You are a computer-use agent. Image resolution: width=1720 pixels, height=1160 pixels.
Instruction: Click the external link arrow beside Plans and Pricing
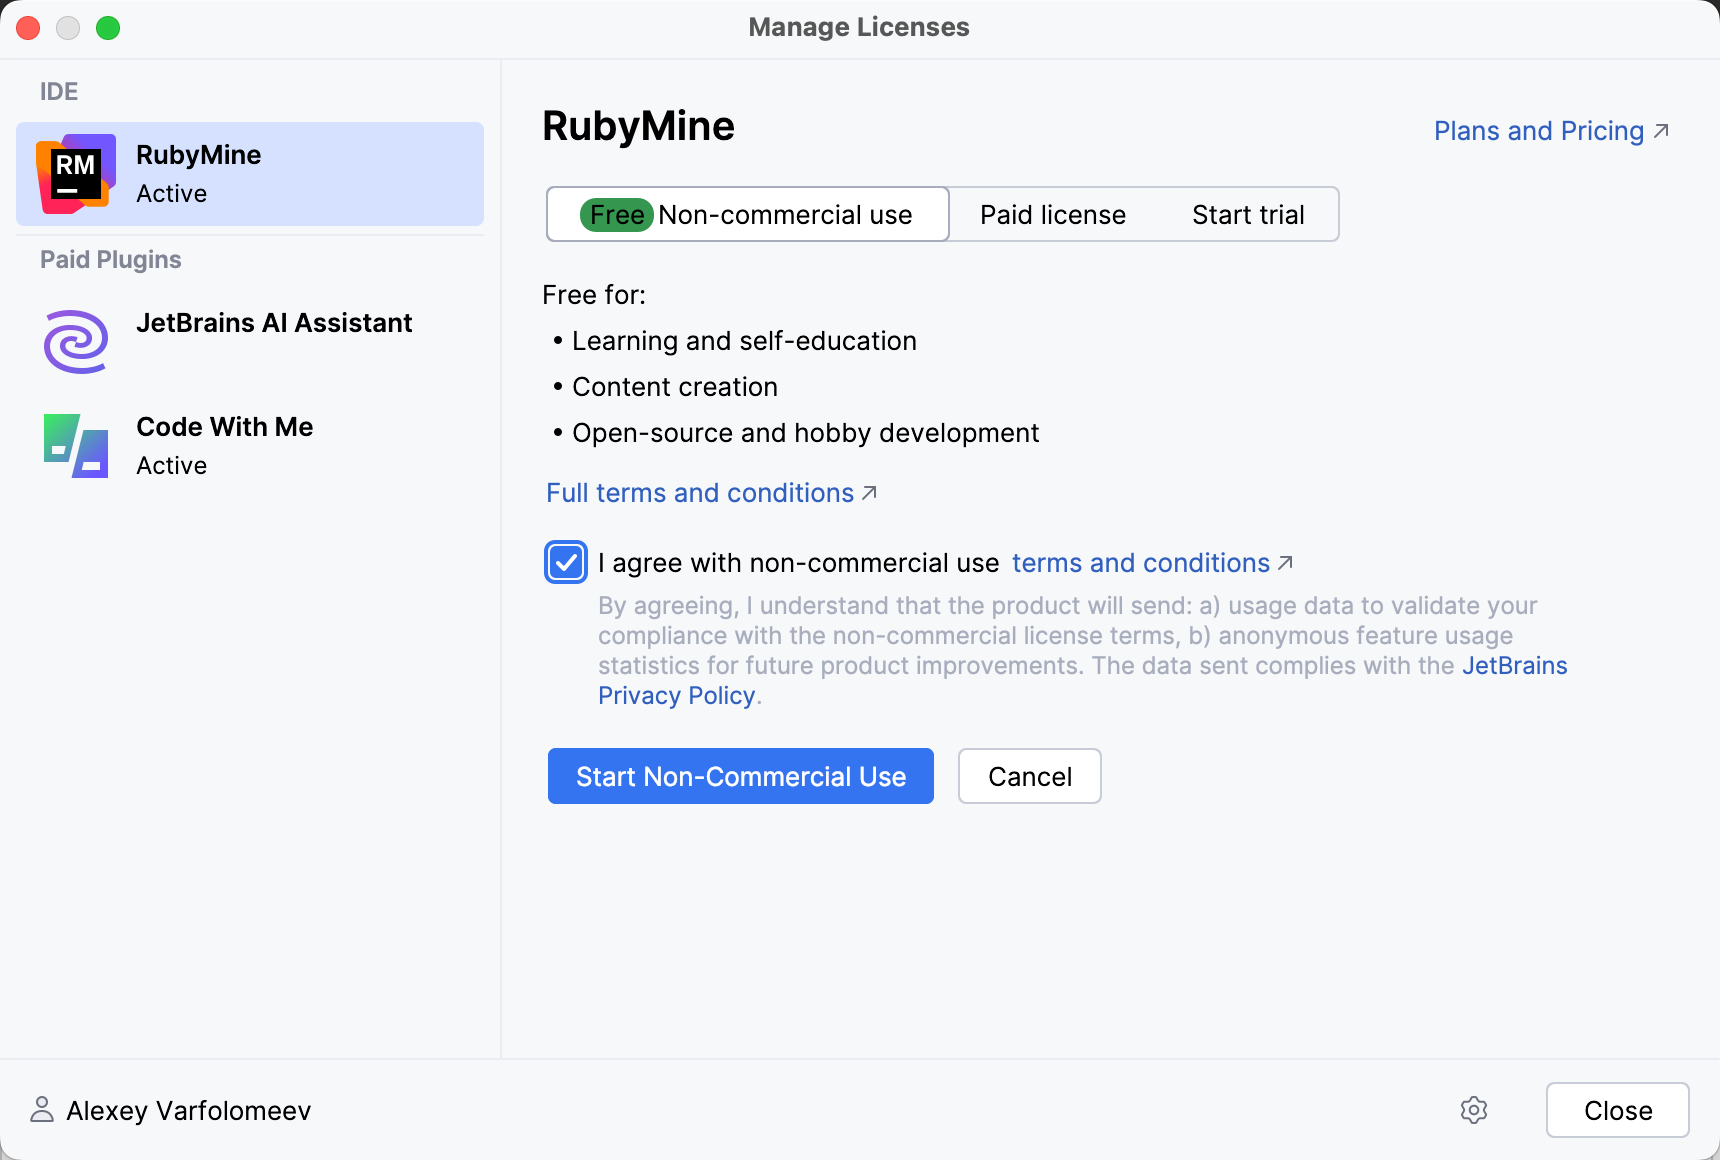pos(1661,130)
